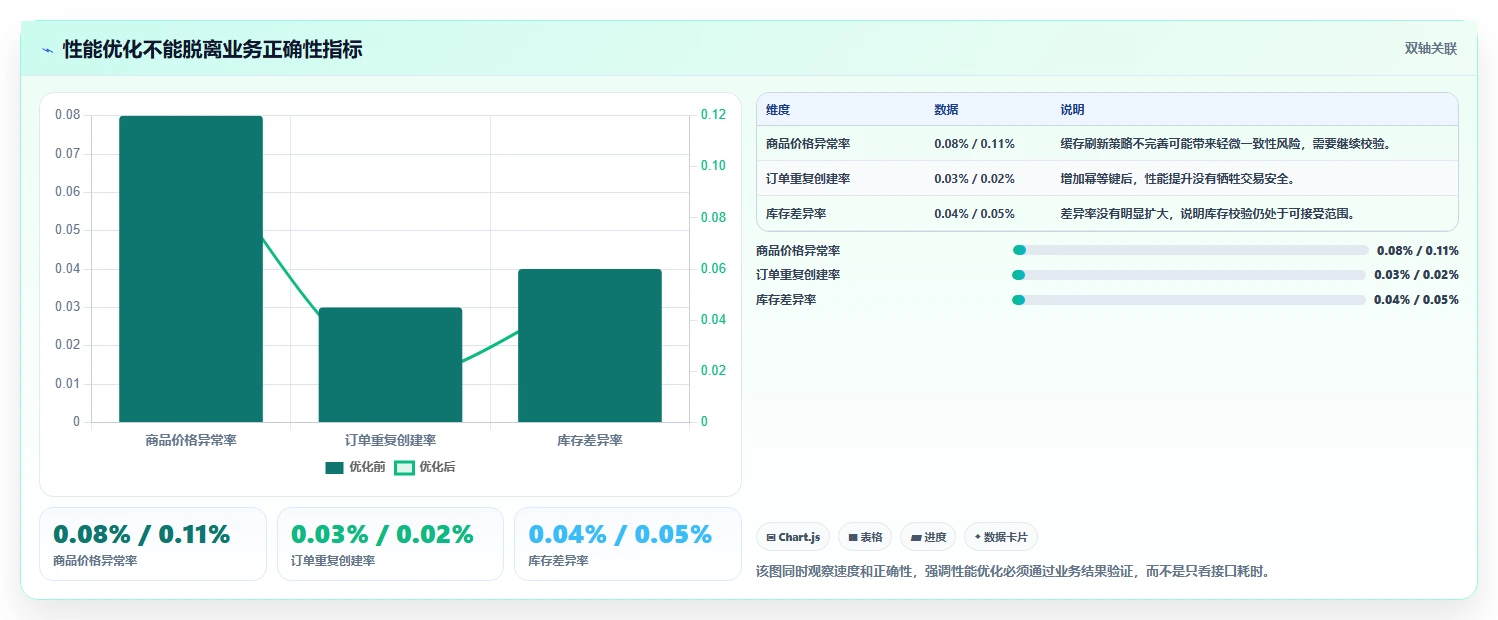
Task: Click the 维度 column header
Action: [778, 110]
